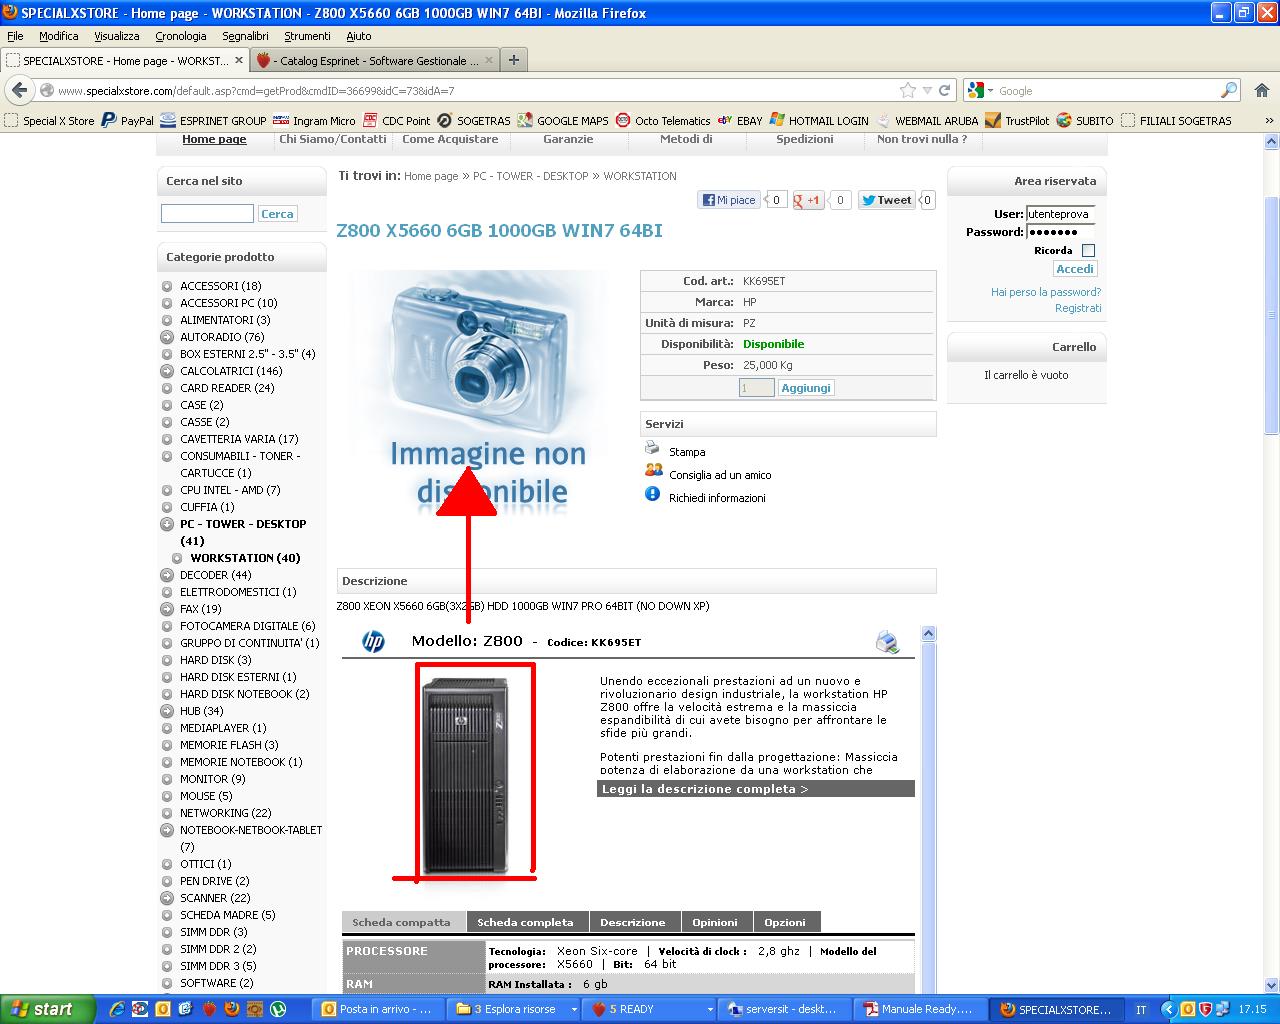The image size is (1280, 1024).
Task: Expand the CALCOLATRICI (146) category
Action: pyautogui.click(x=167, y=371)
